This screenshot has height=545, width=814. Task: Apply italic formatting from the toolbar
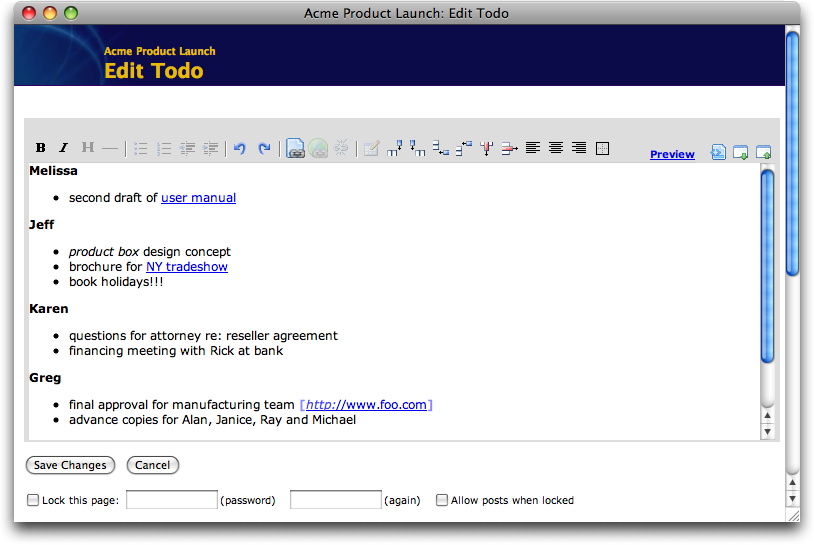point(63,148)
